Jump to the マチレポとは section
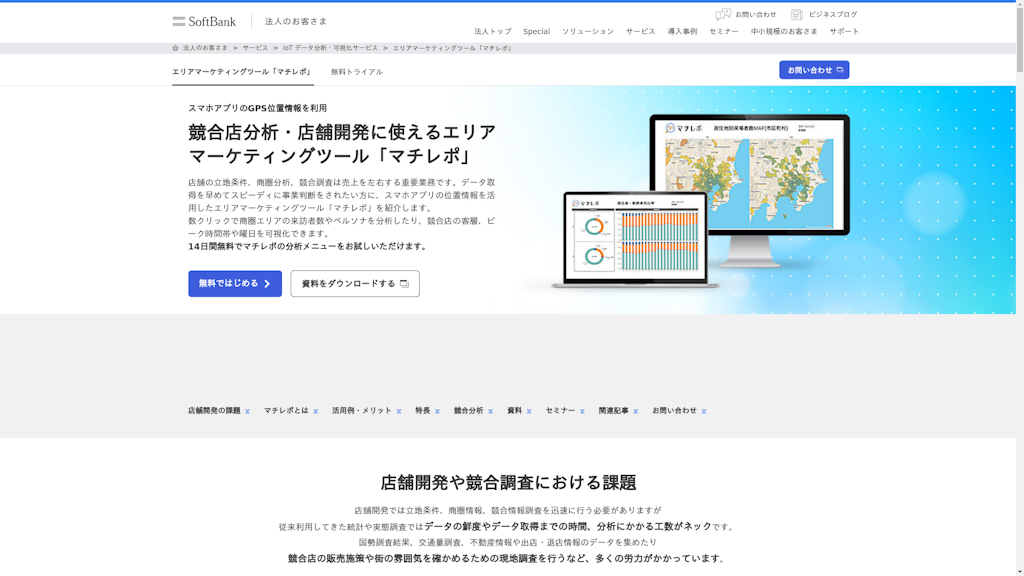1024x576 pixels. point(286,410)
